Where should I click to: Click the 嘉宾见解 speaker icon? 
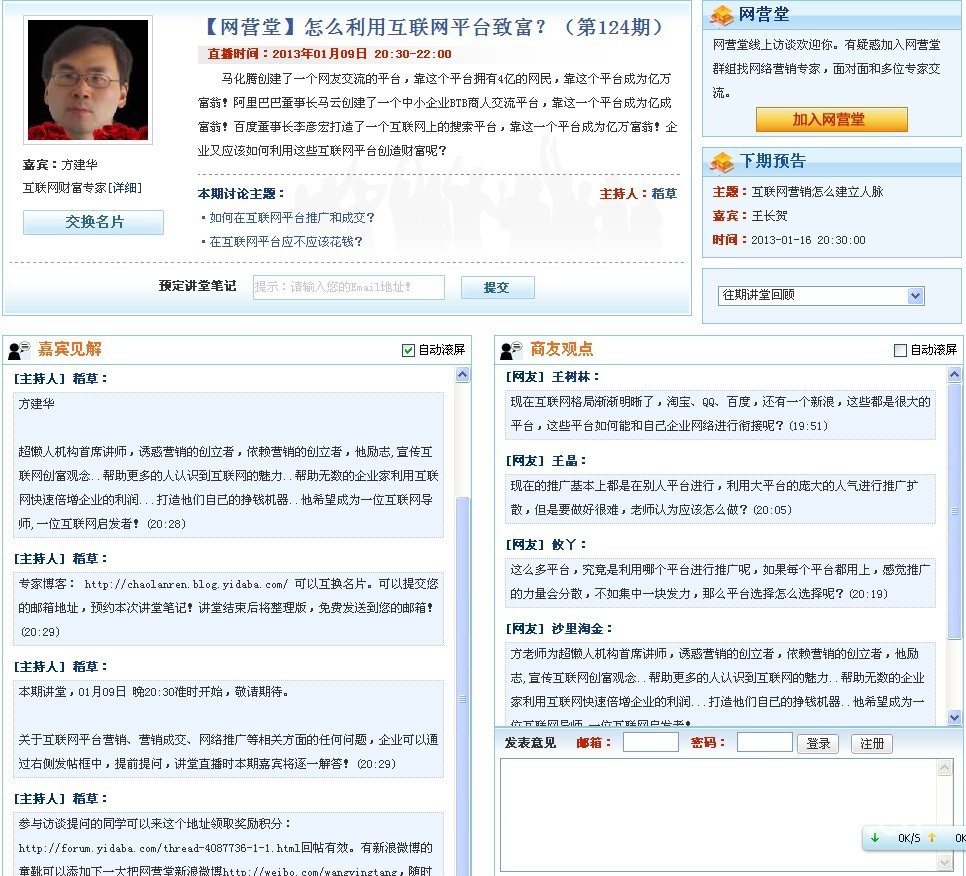click(19, 350)
